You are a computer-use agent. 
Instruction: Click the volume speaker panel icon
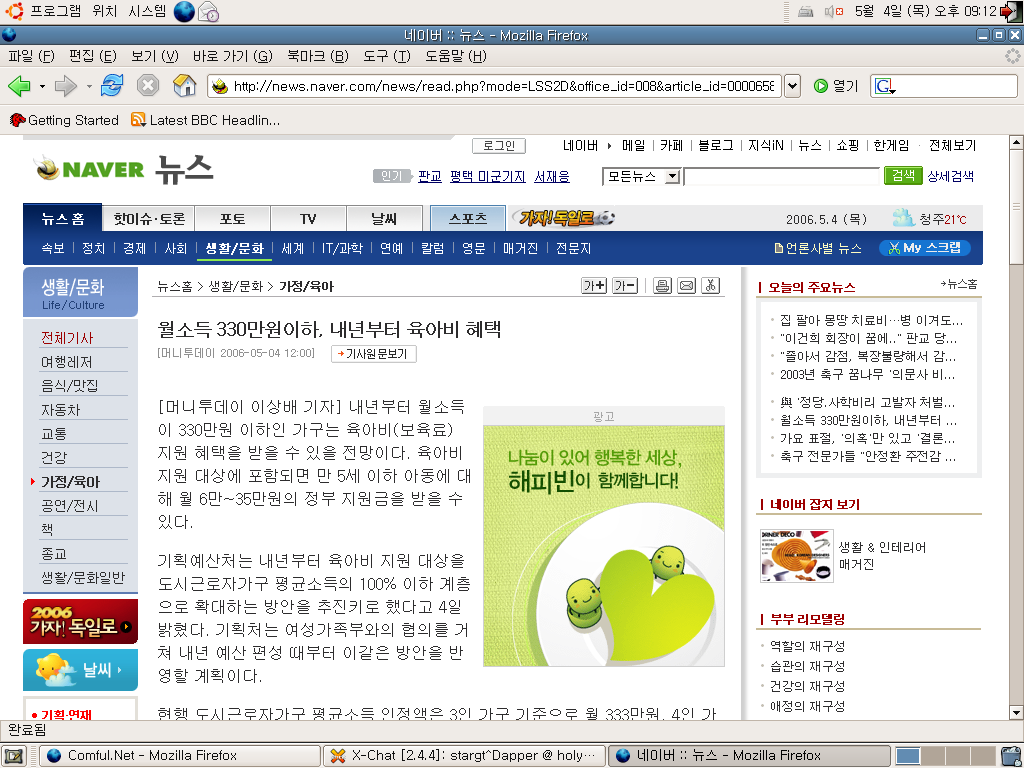click(834, 11)
